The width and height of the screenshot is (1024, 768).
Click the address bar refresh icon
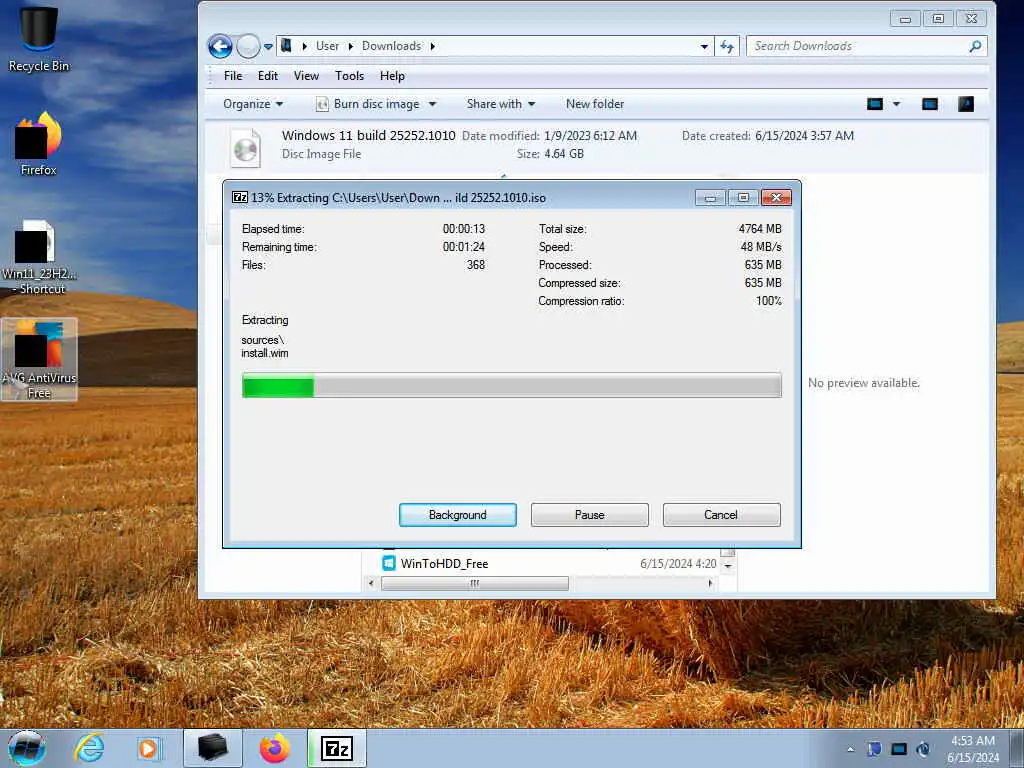click(x=727, y=46)
